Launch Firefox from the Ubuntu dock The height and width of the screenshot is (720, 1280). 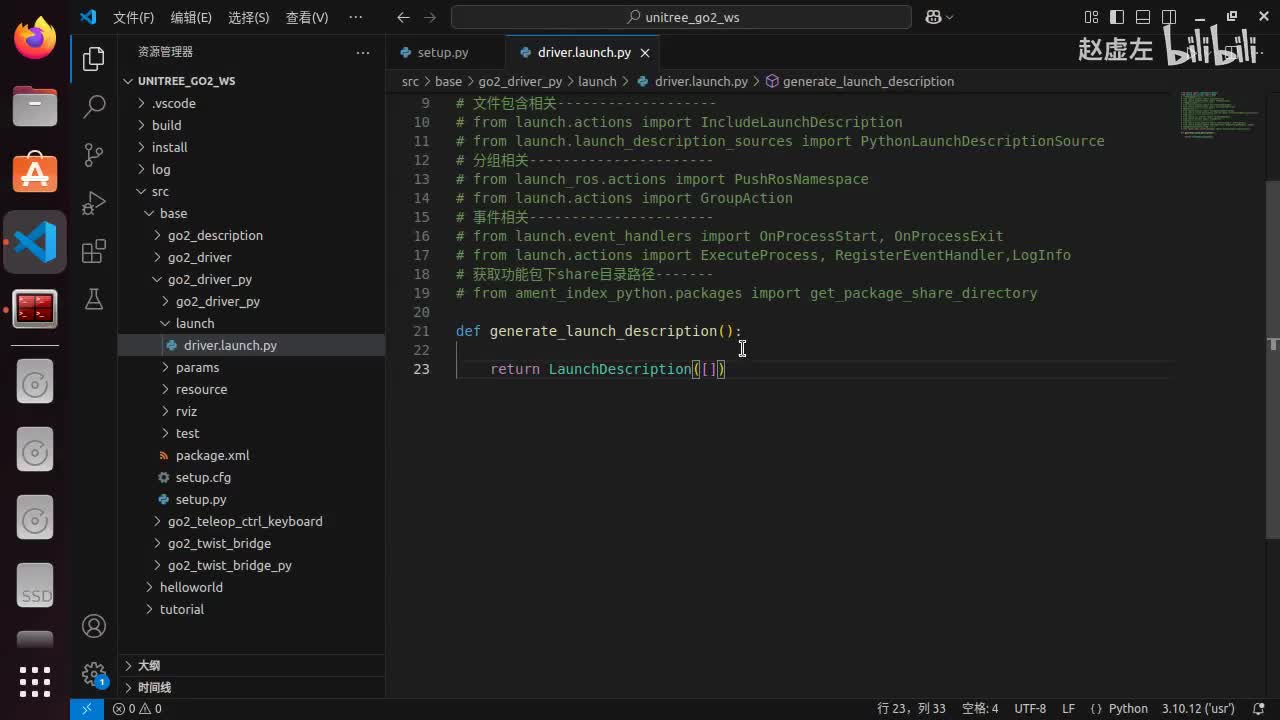click(x=35, y=39)
